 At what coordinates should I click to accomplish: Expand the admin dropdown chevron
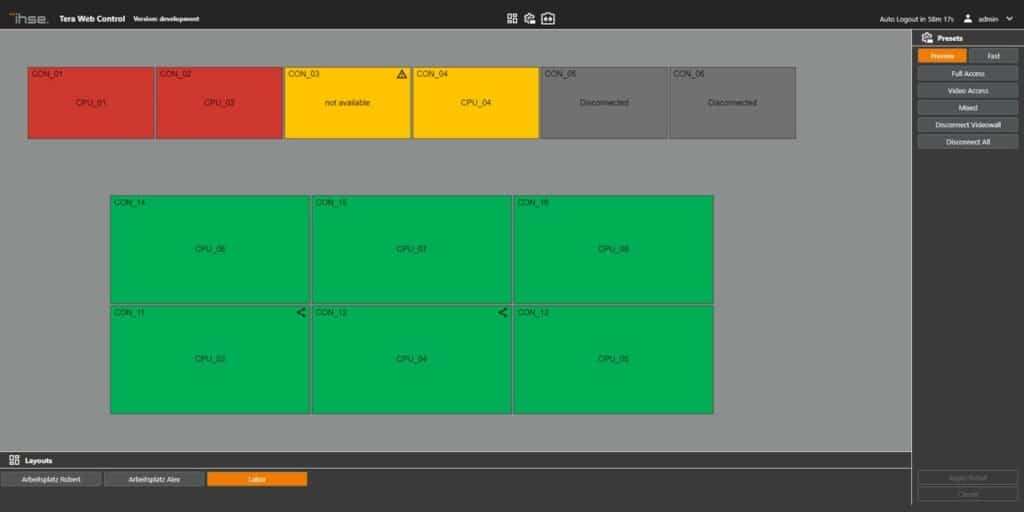pos(1009,19)
